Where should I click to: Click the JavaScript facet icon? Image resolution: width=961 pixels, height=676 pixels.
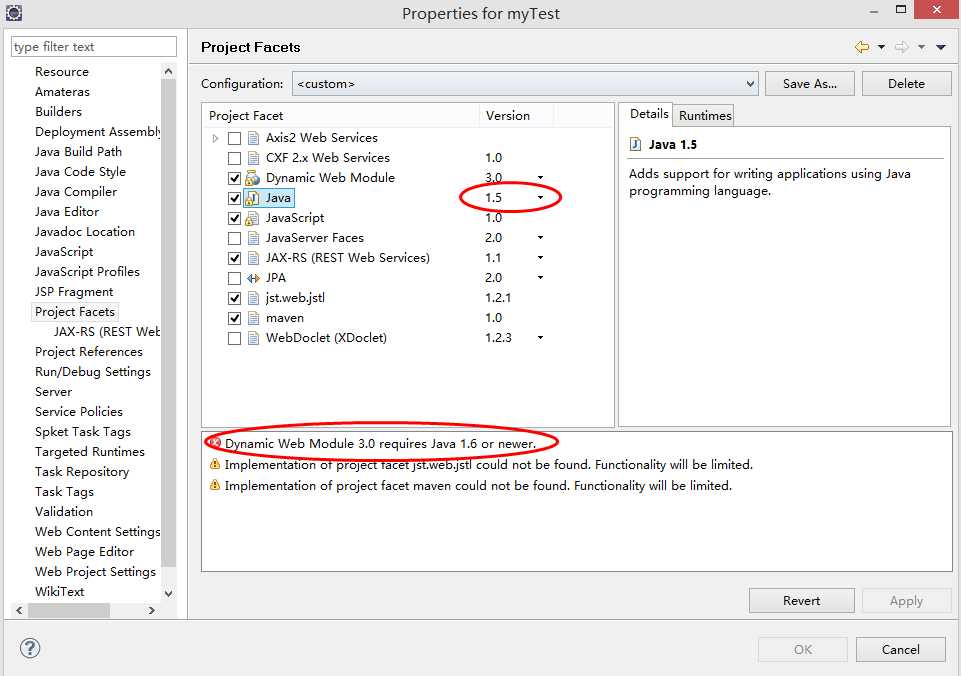tap(253, 218)
